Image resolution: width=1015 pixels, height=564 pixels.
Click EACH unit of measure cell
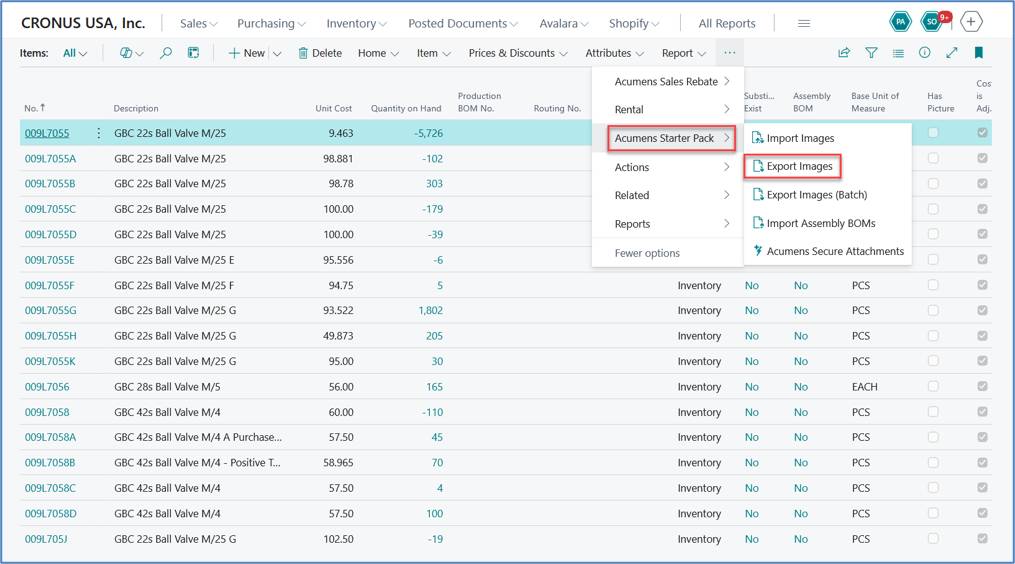coord(864,387)
